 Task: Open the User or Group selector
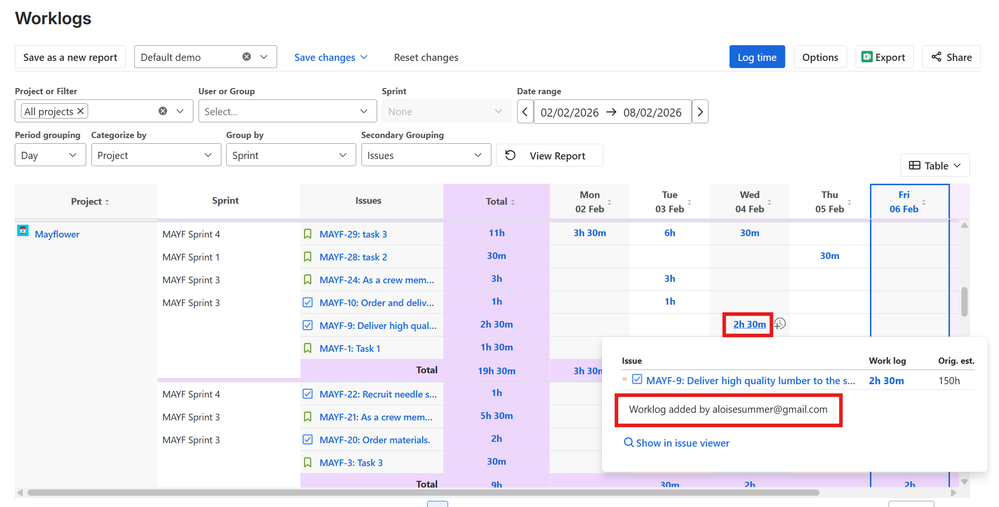click(287, 111)
